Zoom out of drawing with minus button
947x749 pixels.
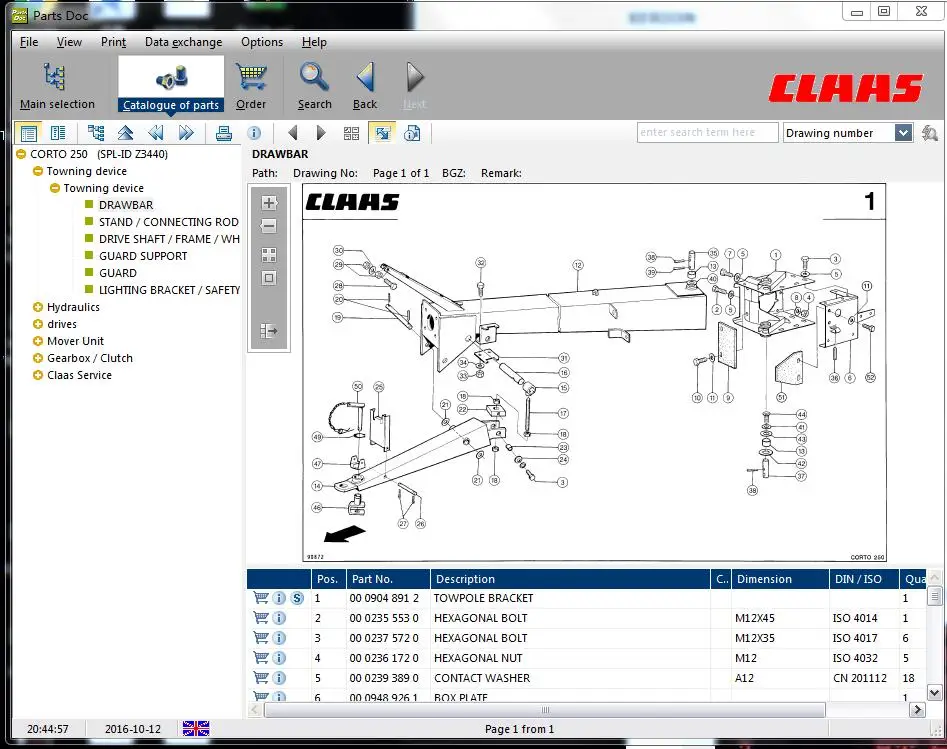pos(268,227)
